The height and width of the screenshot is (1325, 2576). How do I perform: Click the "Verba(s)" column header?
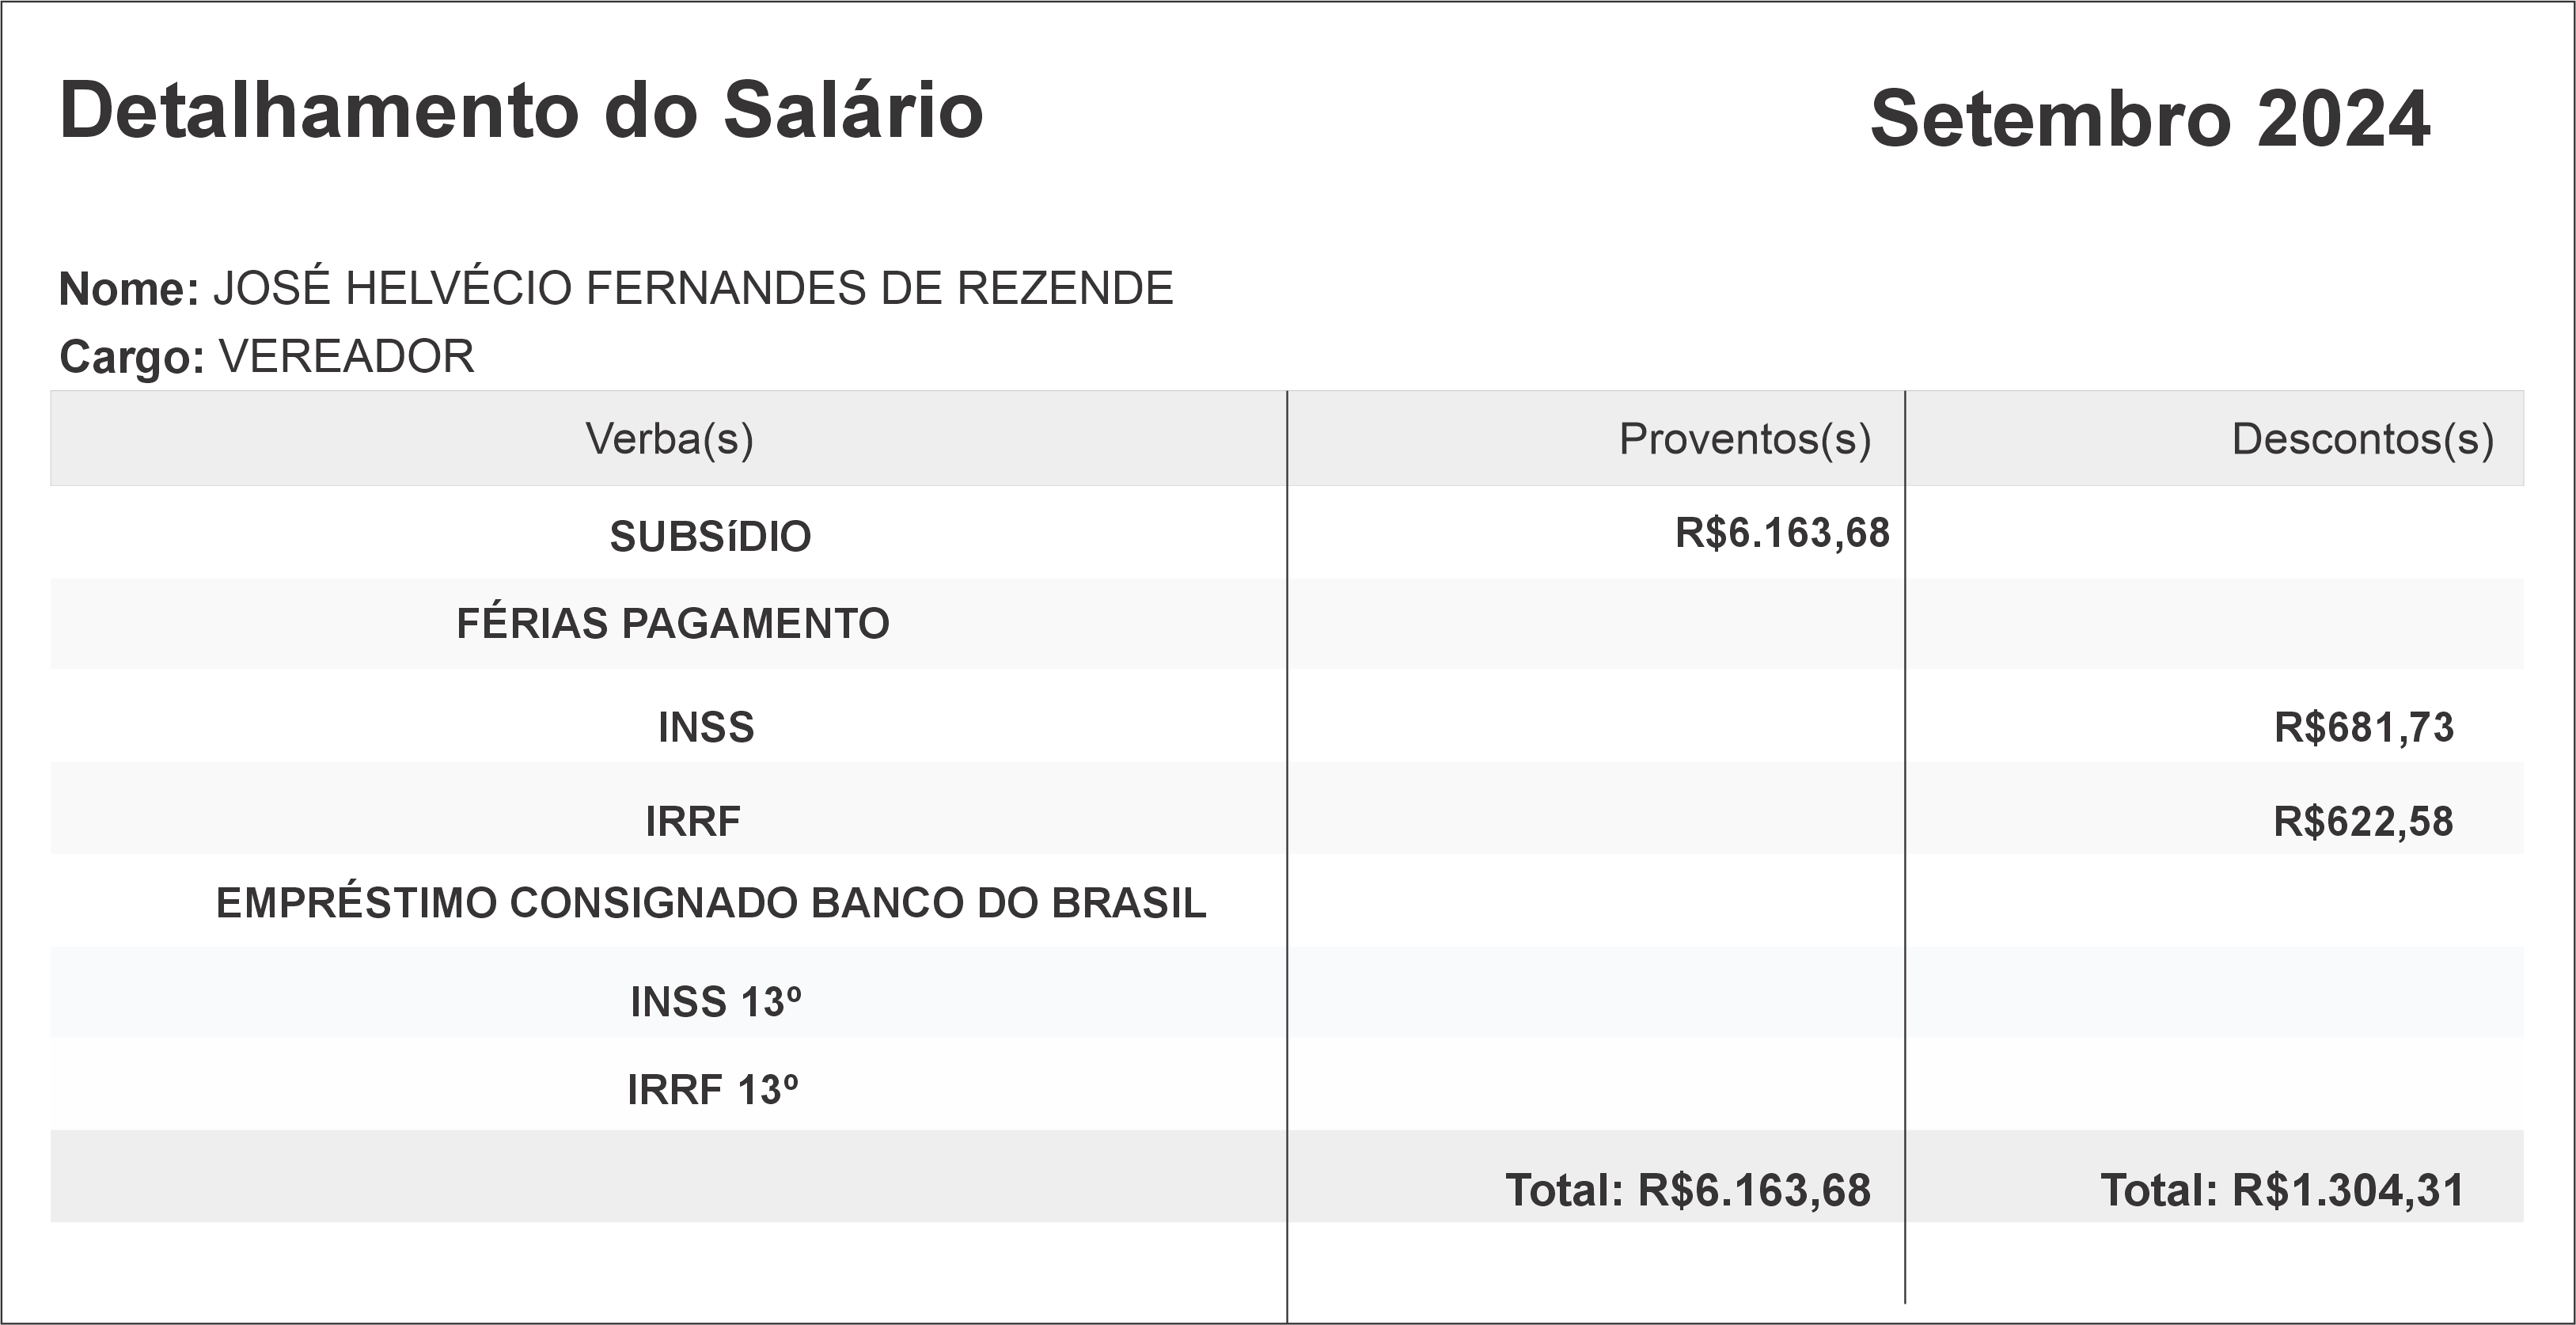[669, 439]
